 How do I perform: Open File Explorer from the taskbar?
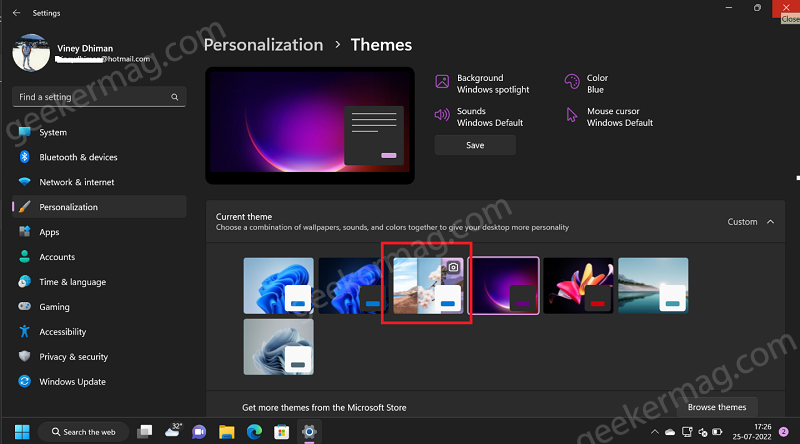pos(227,432)
